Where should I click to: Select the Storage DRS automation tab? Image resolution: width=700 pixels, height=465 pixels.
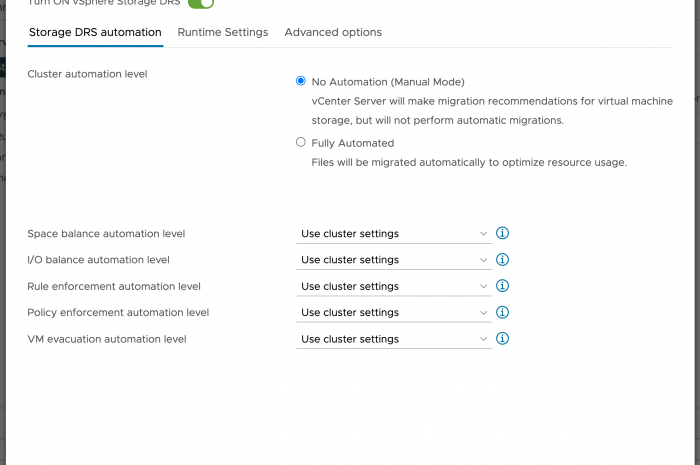95,32
